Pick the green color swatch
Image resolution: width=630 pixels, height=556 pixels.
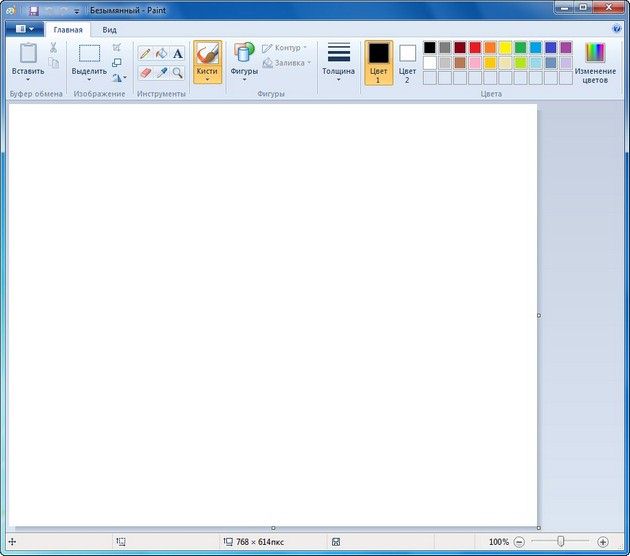pyautogui.click(x=520, y=47)
